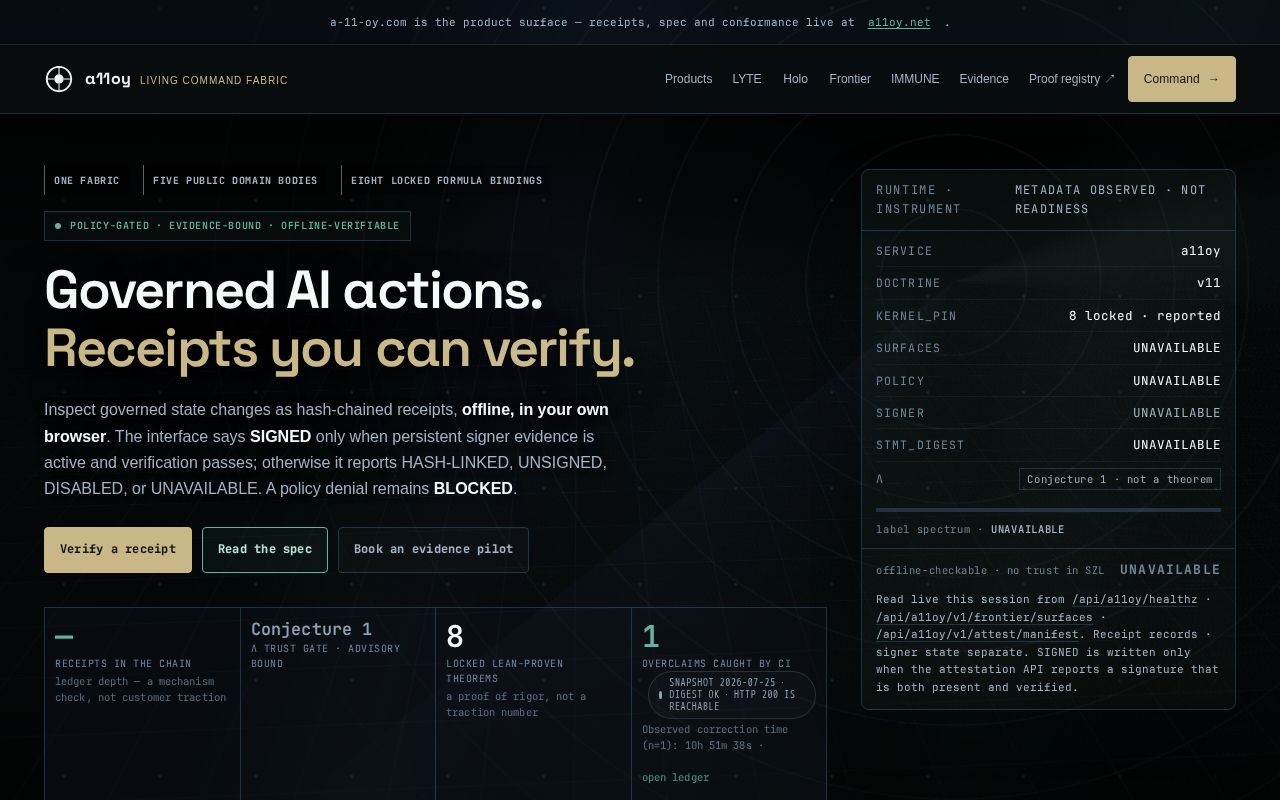Viewport: 1280px width, 800px height.
Task: Click the /api/a11oy/healthz endpoint link
Action: point(1134,600)
